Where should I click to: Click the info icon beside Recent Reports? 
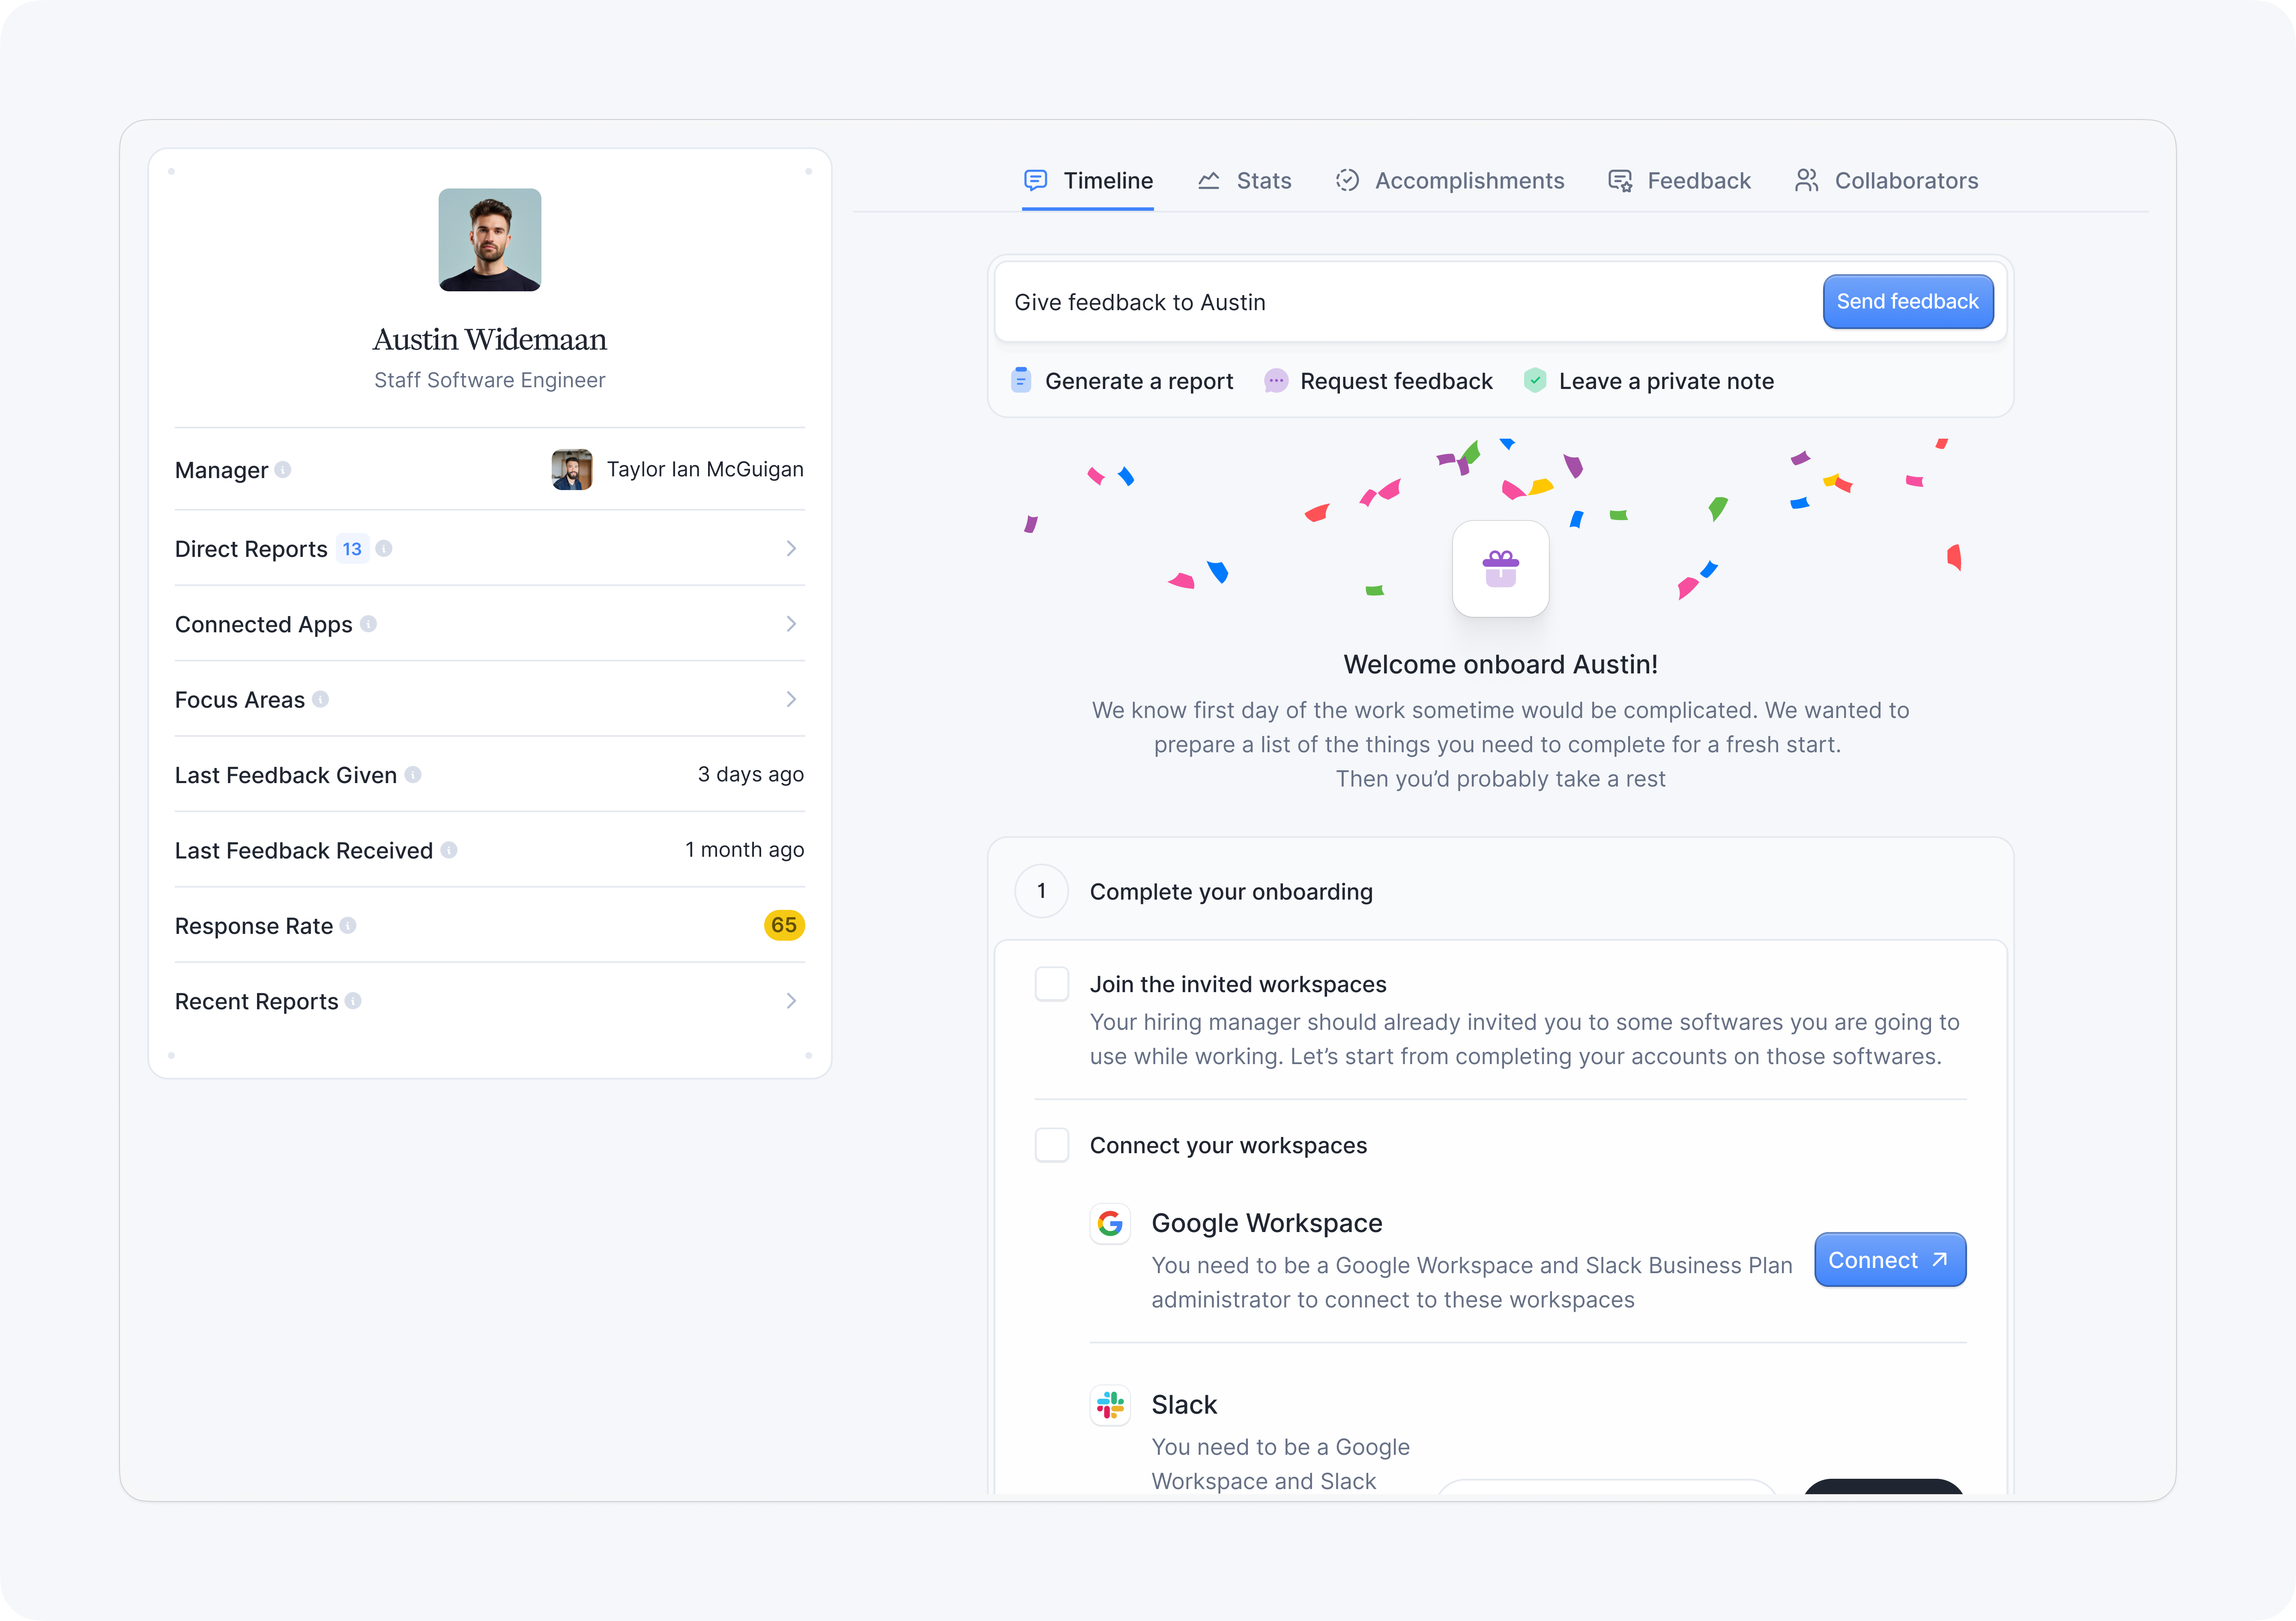(353, 1001)
